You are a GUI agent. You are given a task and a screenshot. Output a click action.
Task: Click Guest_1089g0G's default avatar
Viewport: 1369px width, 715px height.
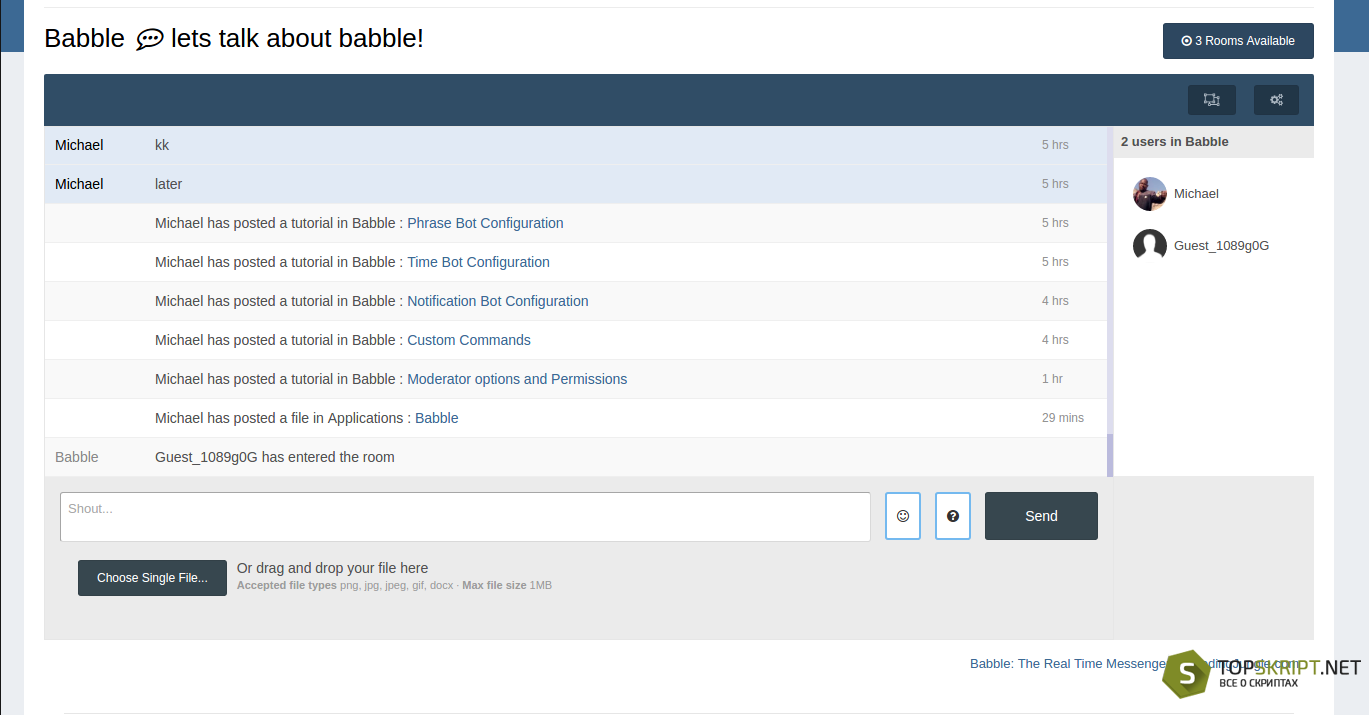(1150, 246)
